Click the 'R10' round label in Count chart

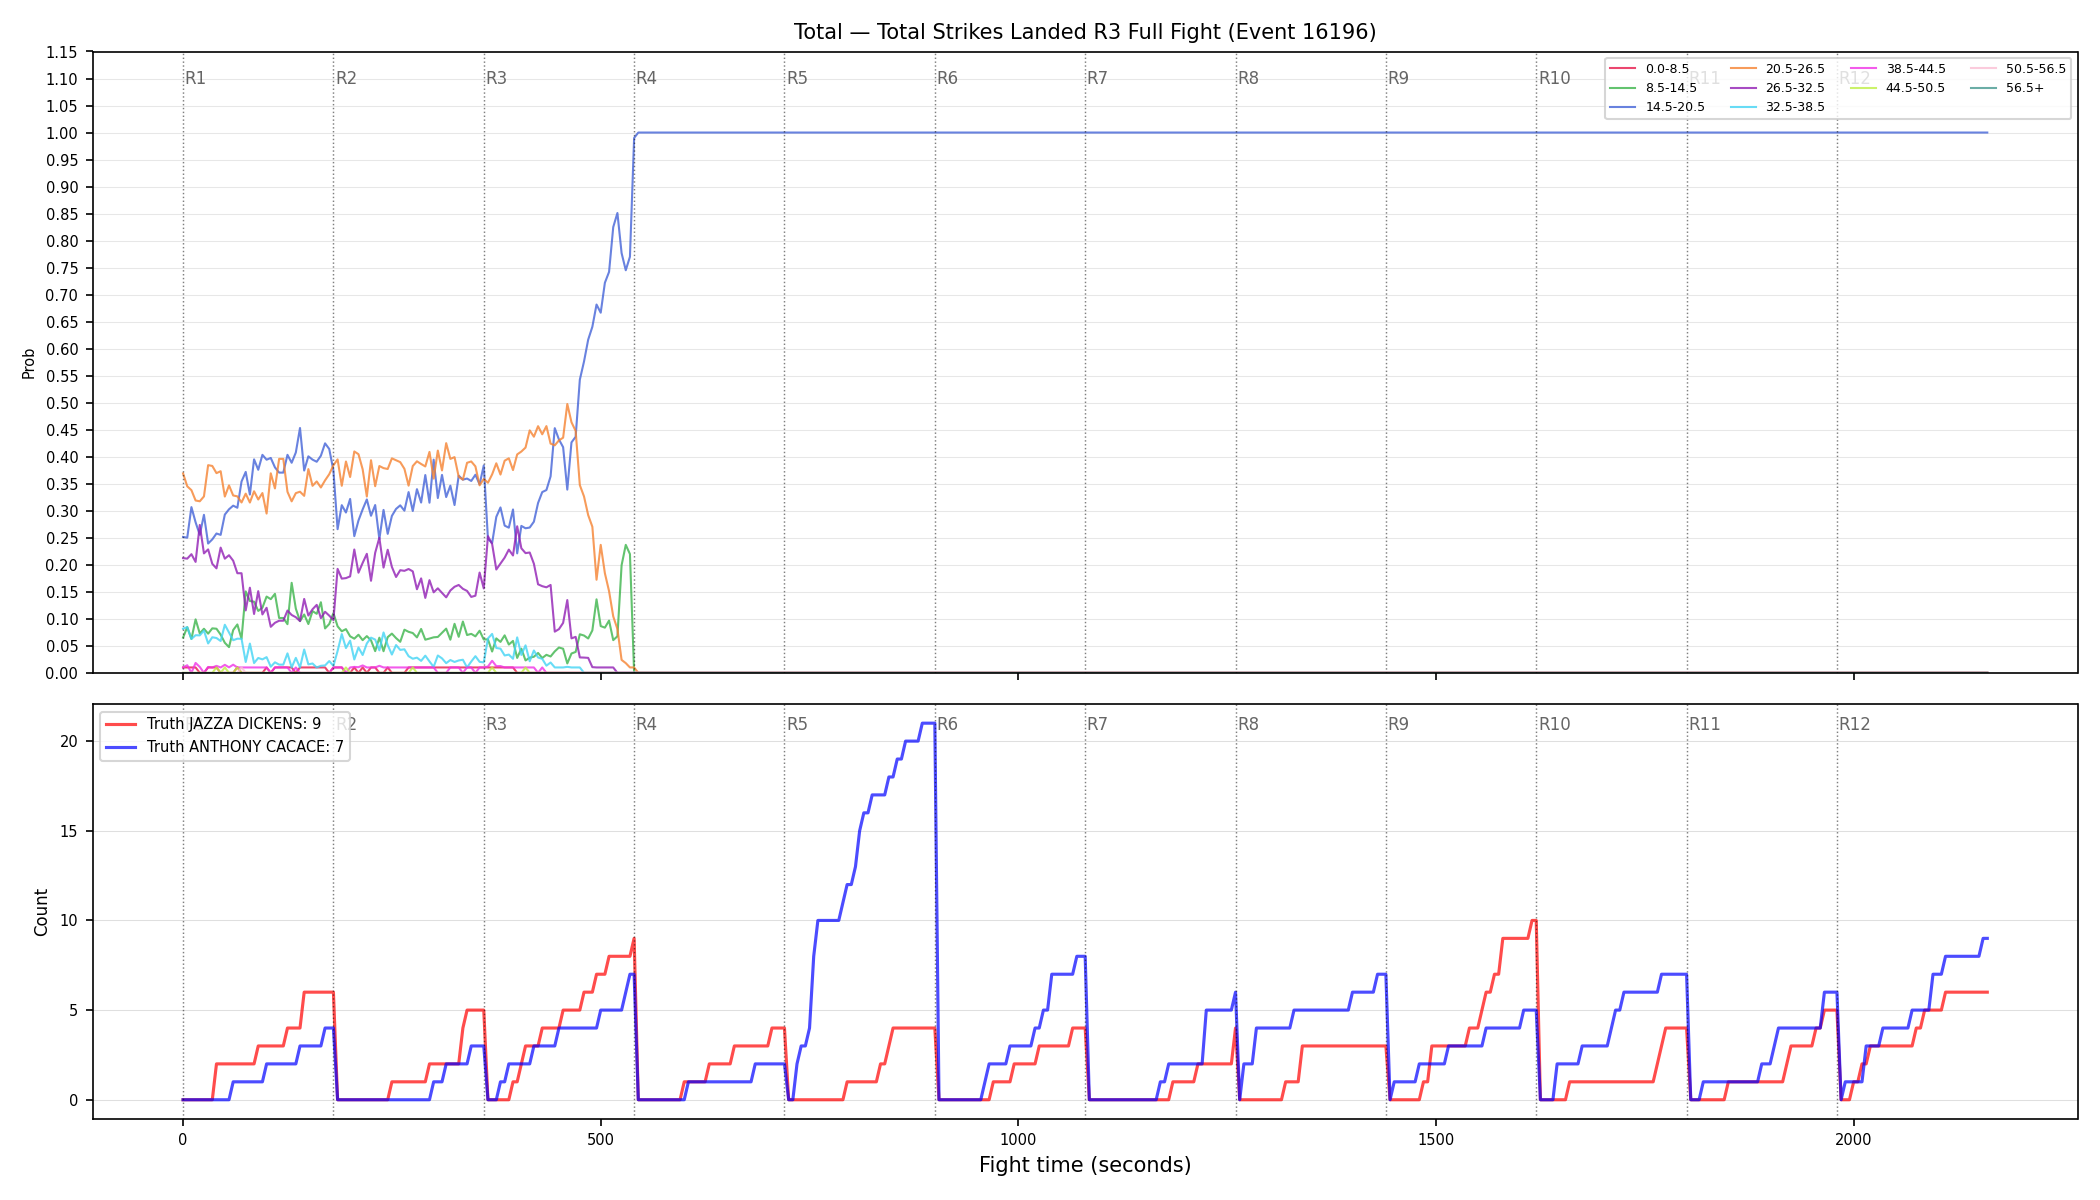click(x=1554, y=724)
